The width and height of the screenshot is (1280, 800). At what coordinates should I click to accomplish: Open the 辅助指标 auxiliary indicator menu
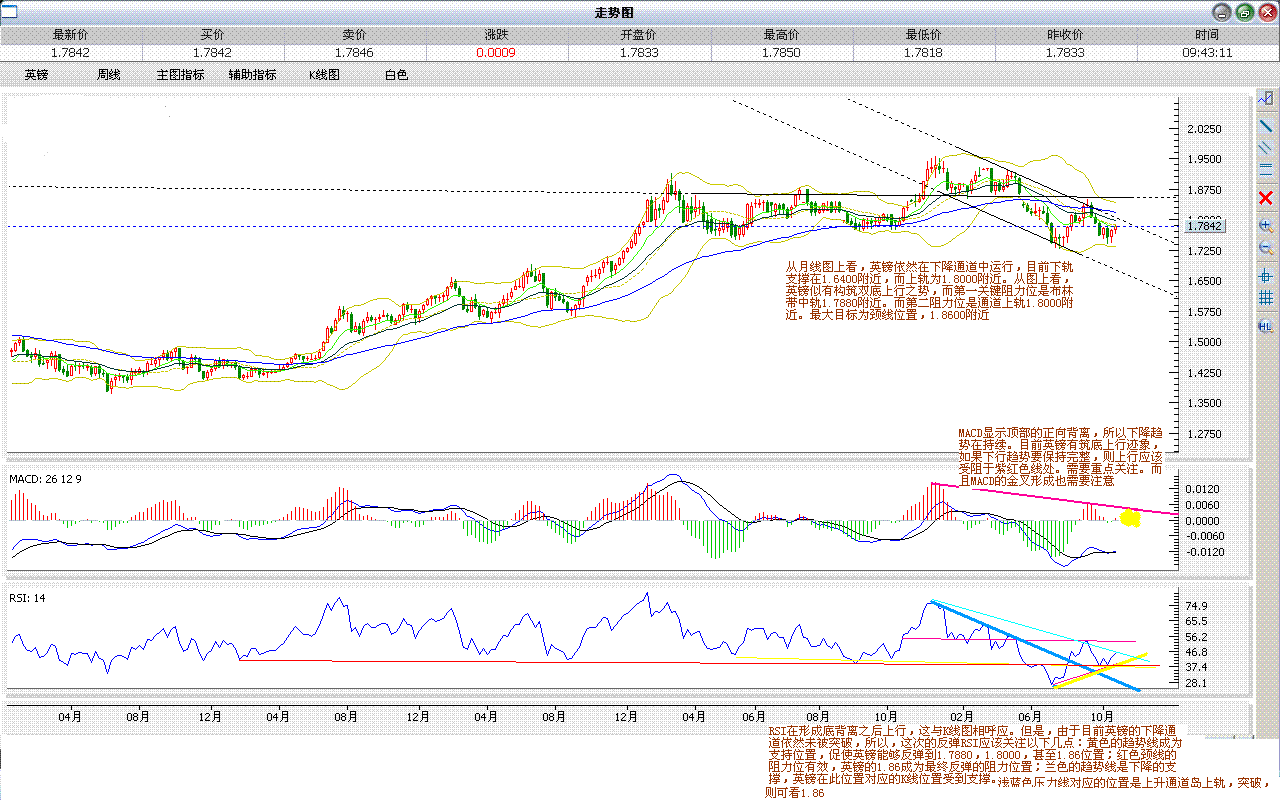coord(252,75)
